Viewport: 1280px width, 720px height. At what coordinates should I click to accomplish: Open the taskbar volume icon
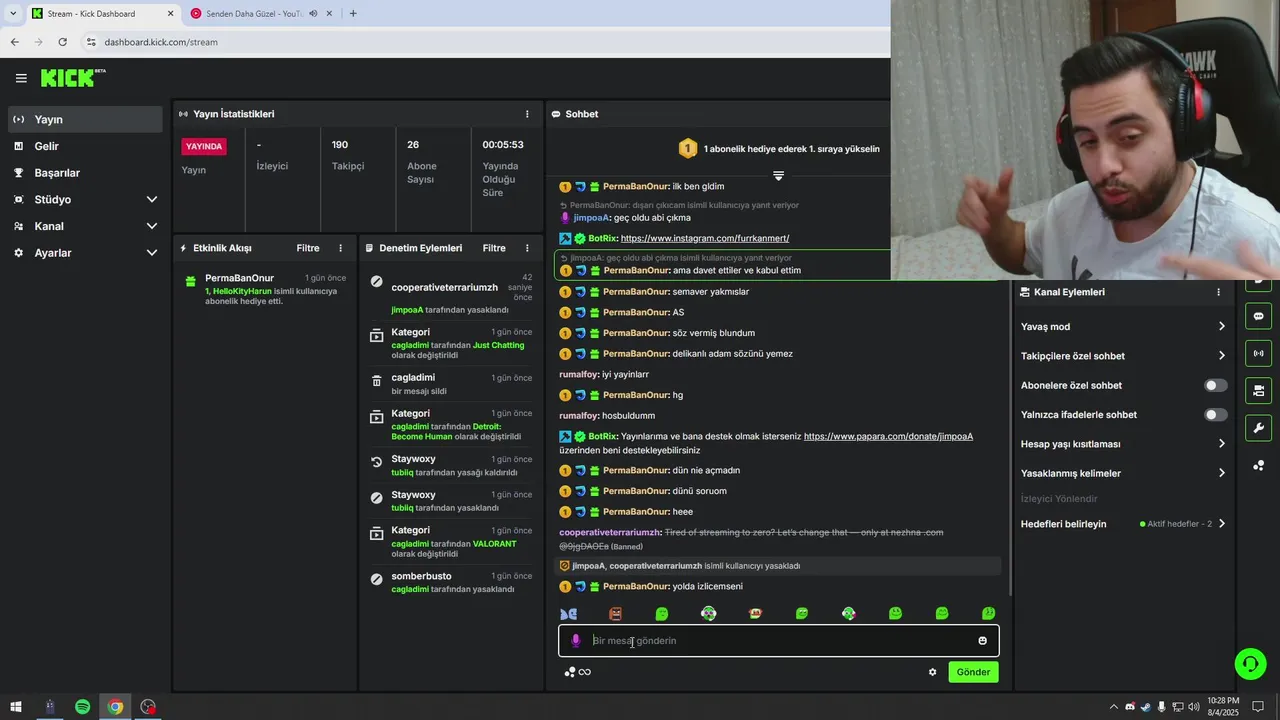(1196, 707)
